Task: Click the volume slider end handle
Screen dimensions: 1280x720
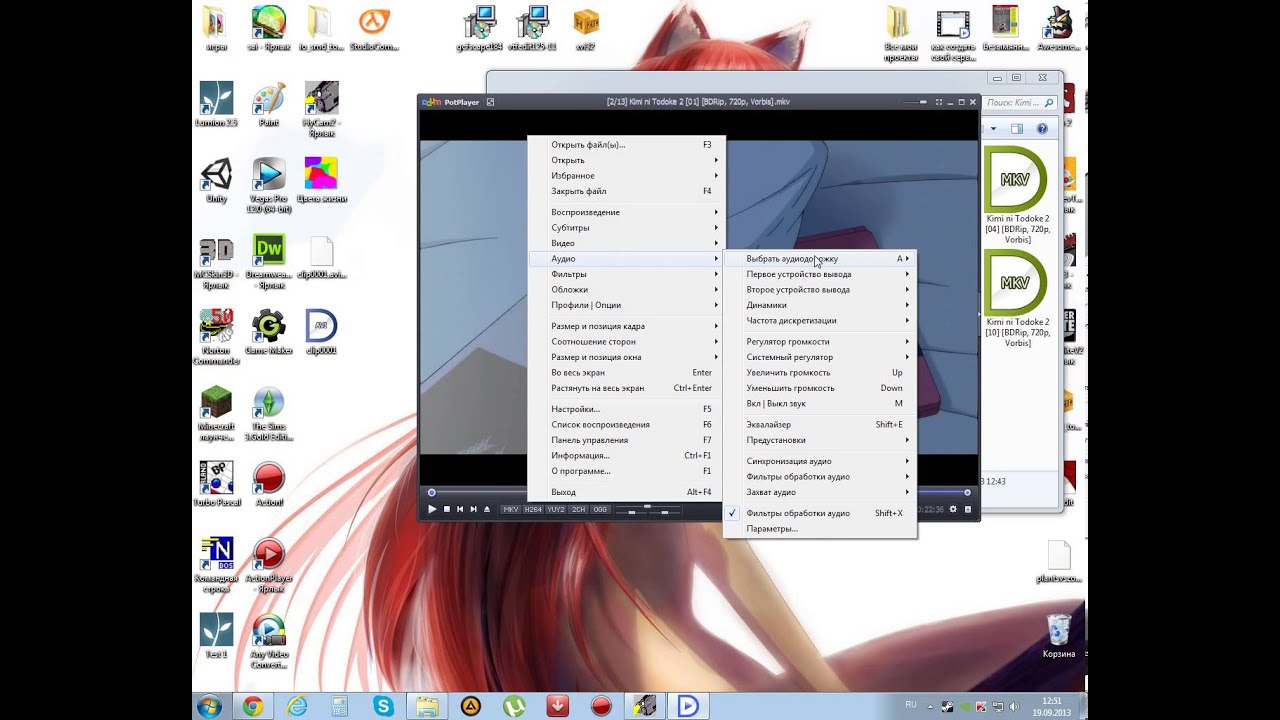Action: point(967,492)
